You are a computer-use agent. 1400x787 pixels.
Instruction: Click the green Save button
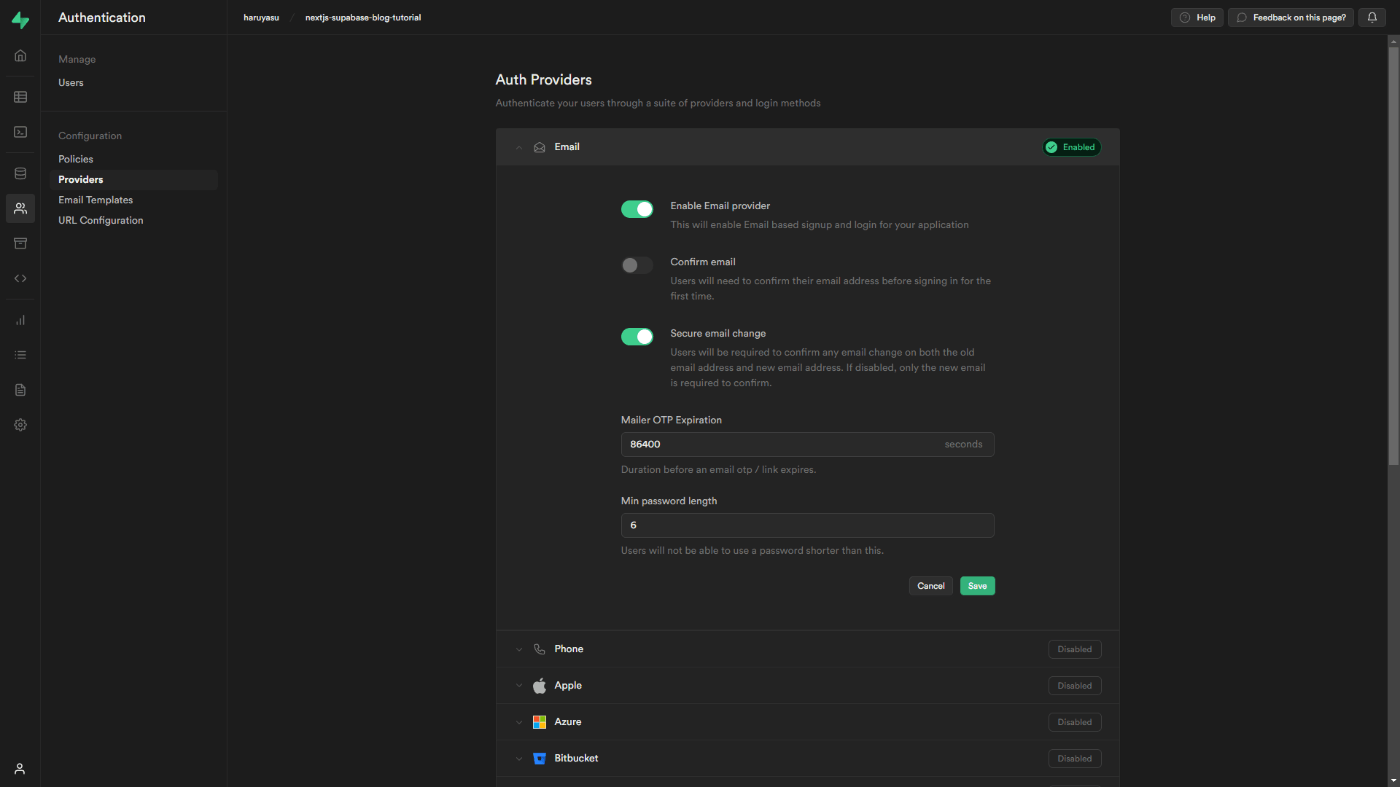pyautogui.click(x=977, y=586)
